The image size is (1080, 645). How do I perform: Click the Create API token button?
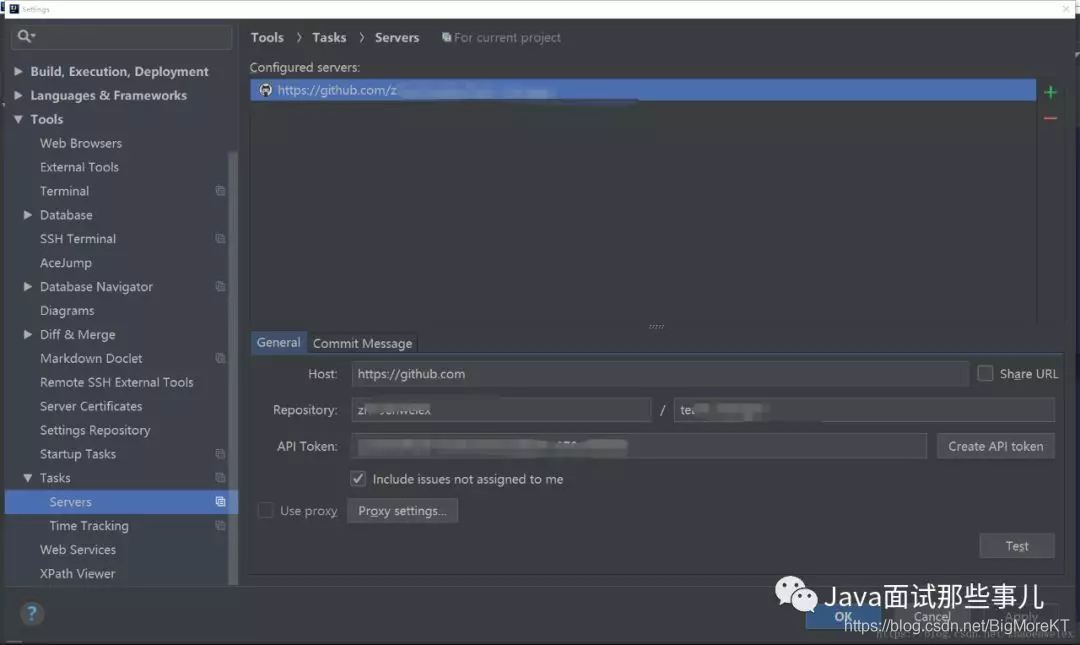(x=995, y=446)
